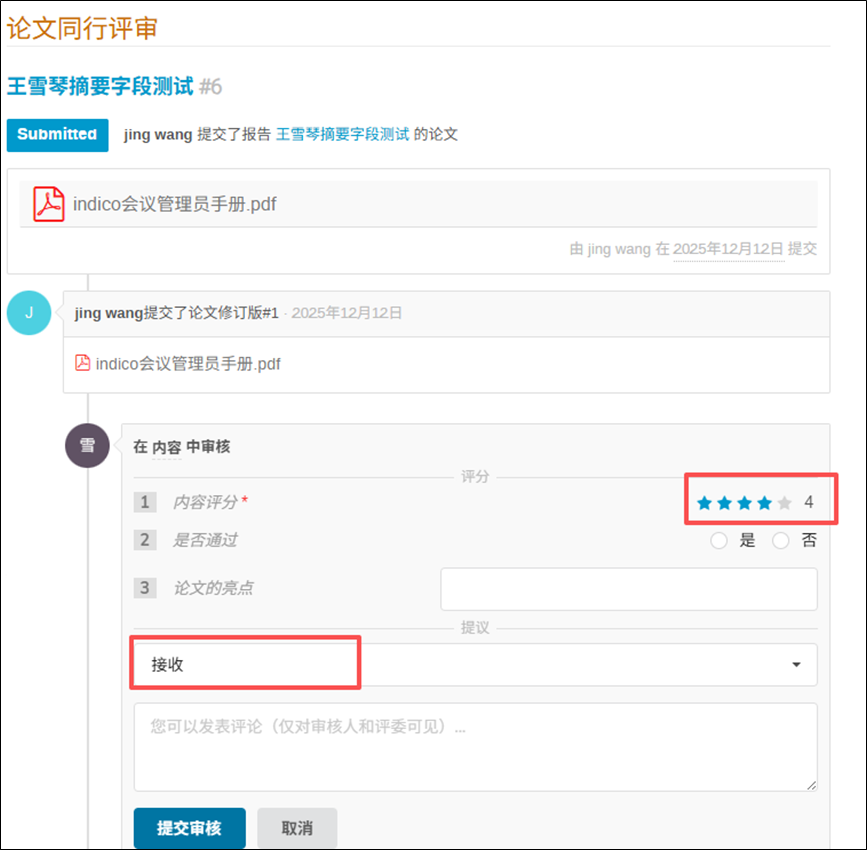The image size is (867, 850).
Task: Open the 王雪琴摘要字段测试 title link
Action: pyautogui.click(x=100, y=86)
